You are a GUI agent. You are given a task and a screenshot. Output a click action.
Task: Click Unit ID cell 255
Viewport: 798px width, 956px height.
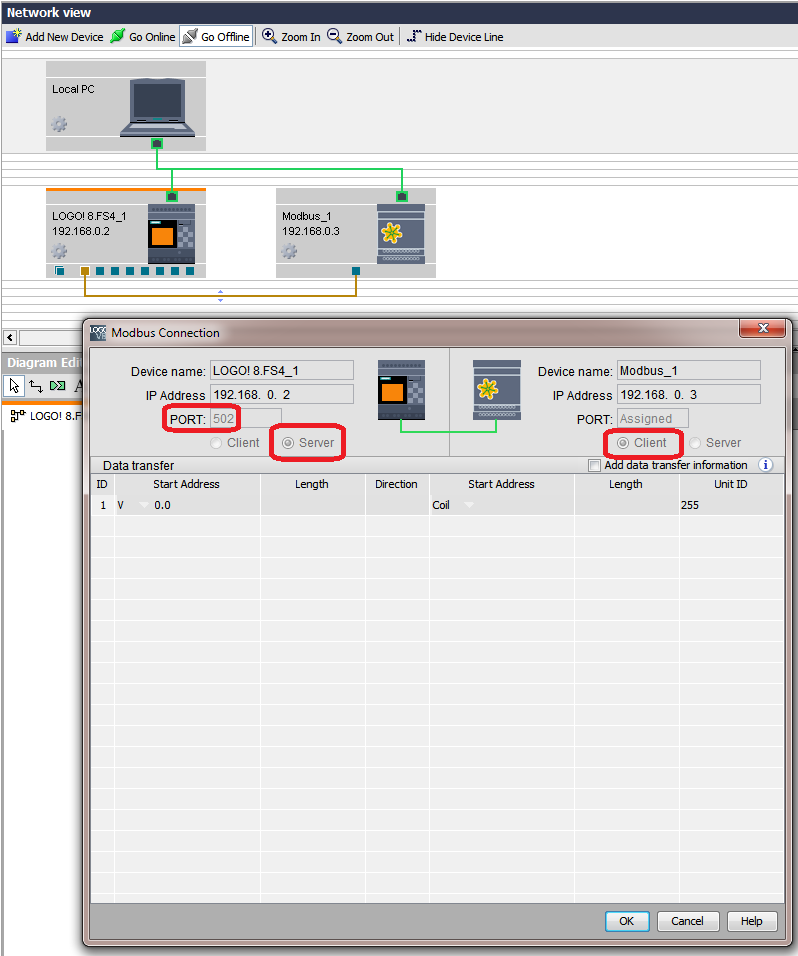(731, 505)
